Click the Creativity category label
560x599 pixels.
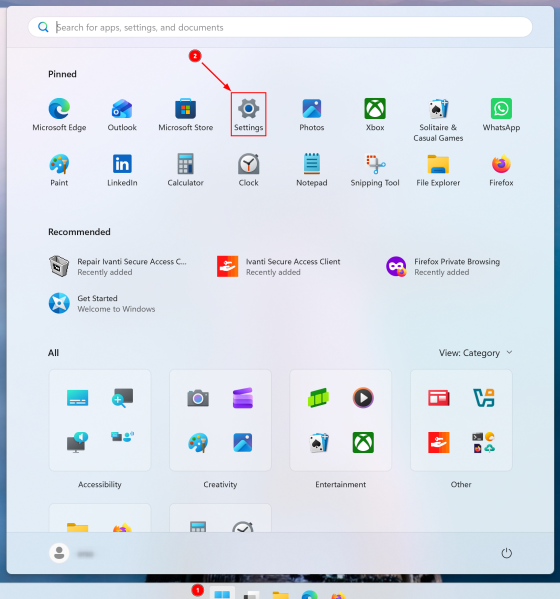point(220,484)
